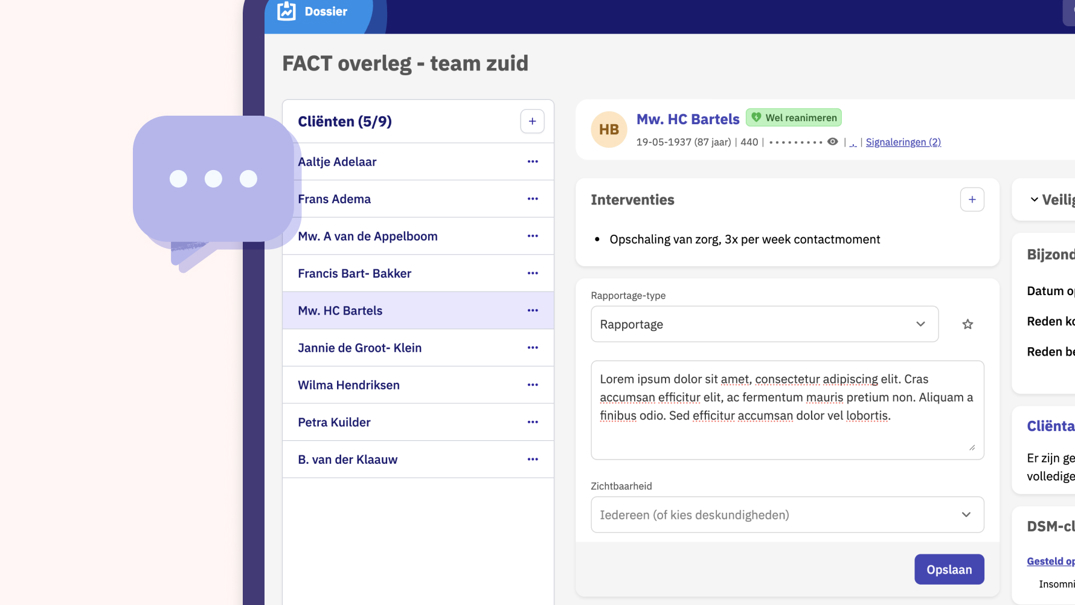Mark rapportage type as favorite with star
This screenshot has height=605, width=1075.
coord(967,325)
